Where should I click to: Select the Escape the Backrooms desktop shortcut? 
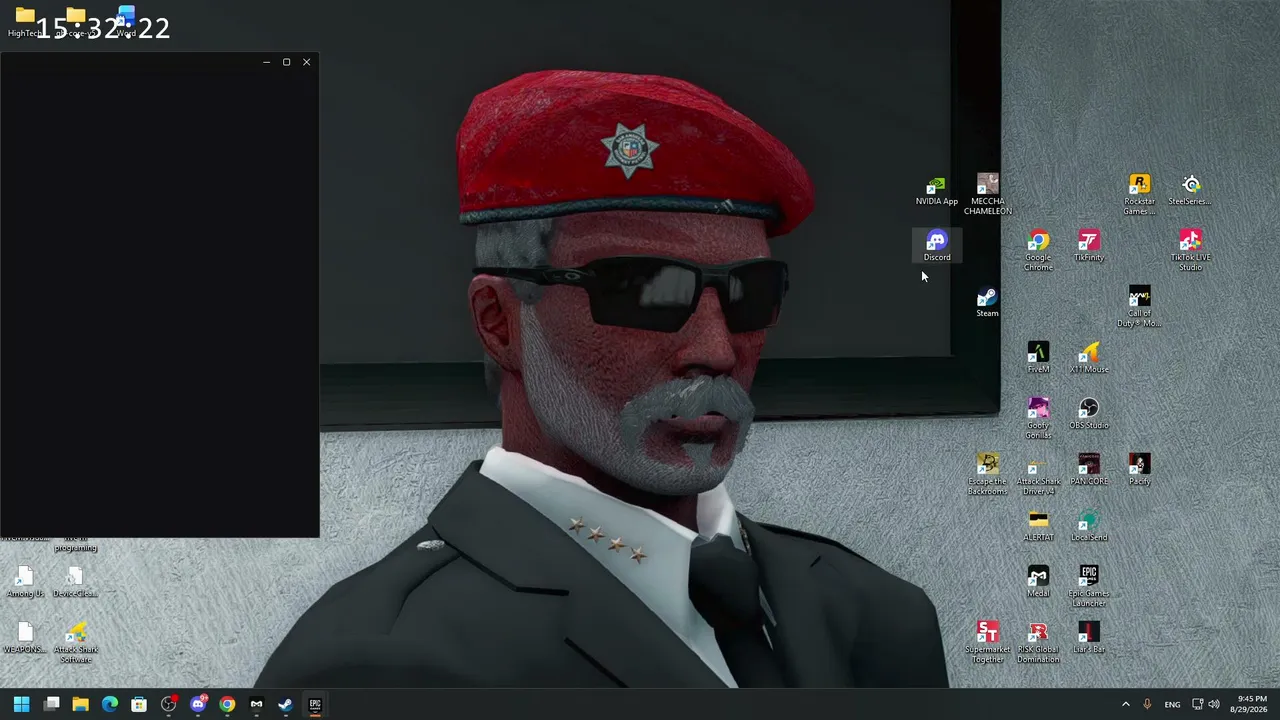click(x=987, y=475)
